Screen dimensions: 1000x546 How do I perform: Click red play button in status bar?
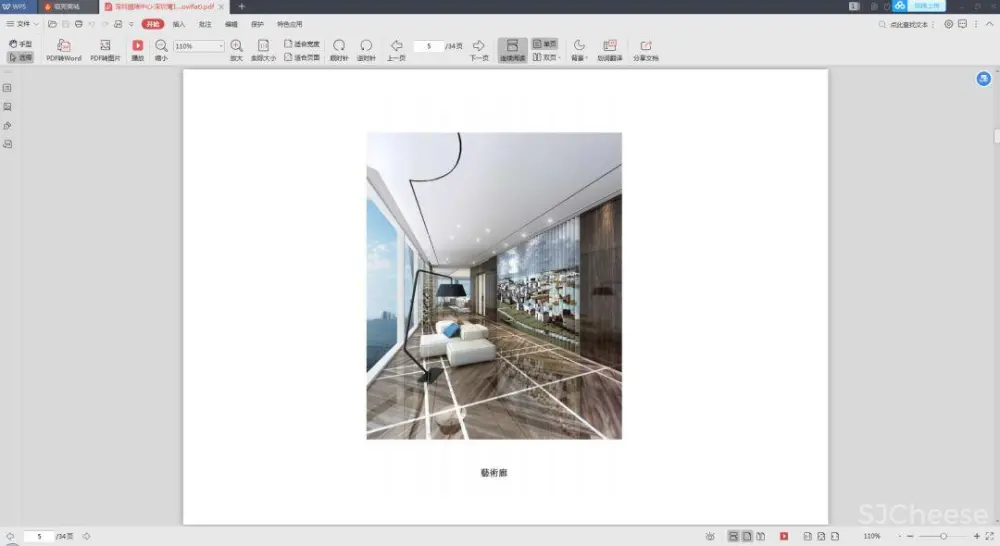click(784, 536)
